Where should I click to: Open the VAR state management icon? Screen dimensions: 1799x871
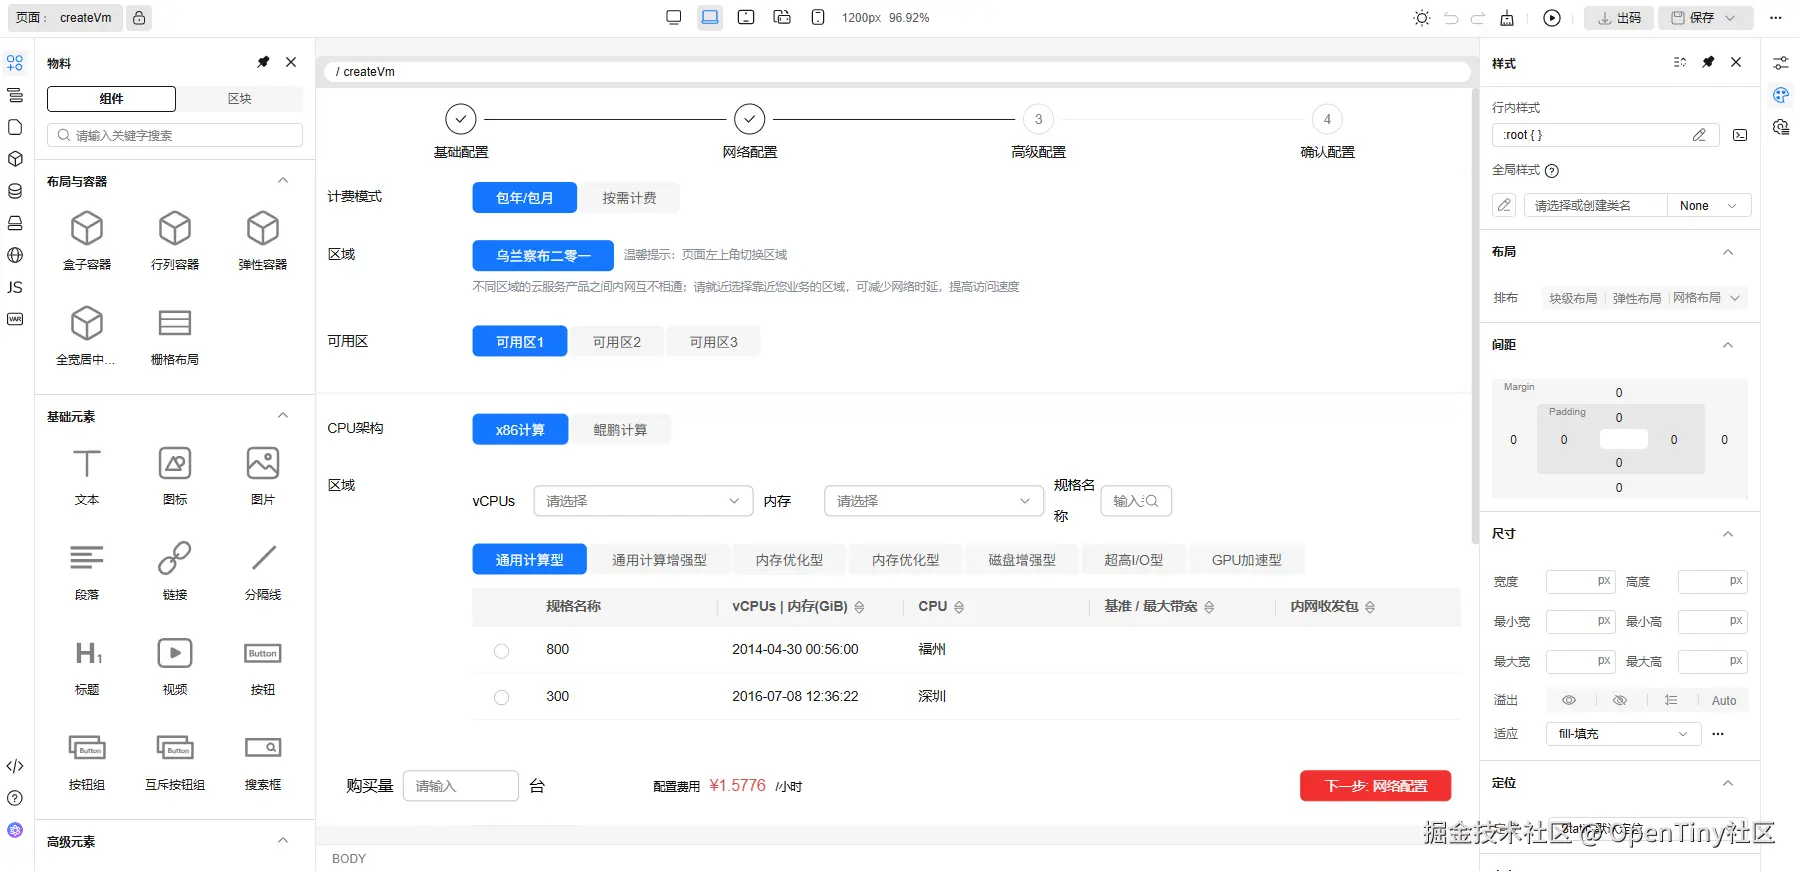point(15,319)
